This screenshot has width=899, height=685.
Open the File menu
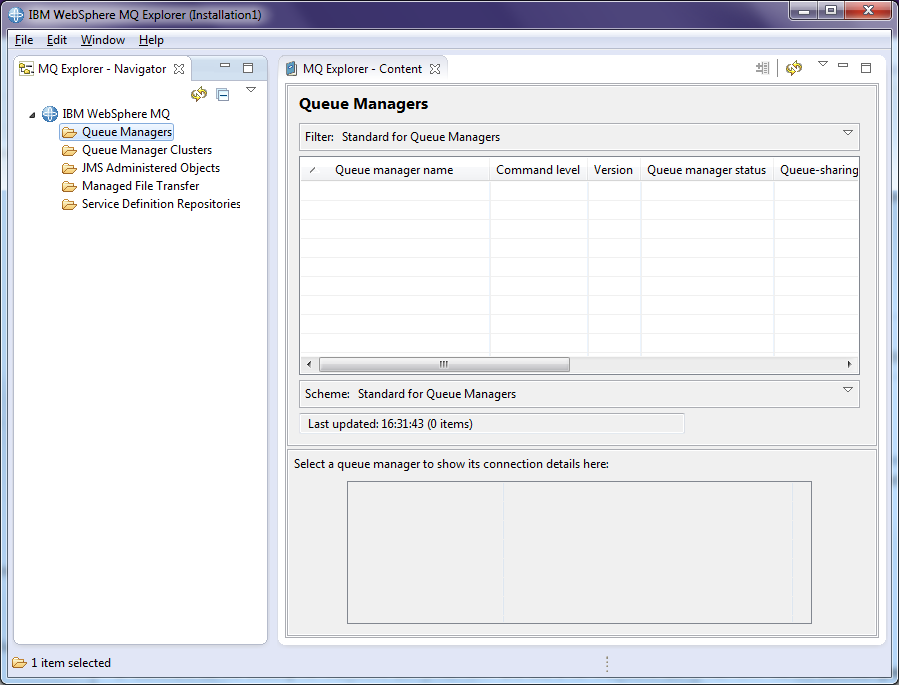click(x=24, y=40)
